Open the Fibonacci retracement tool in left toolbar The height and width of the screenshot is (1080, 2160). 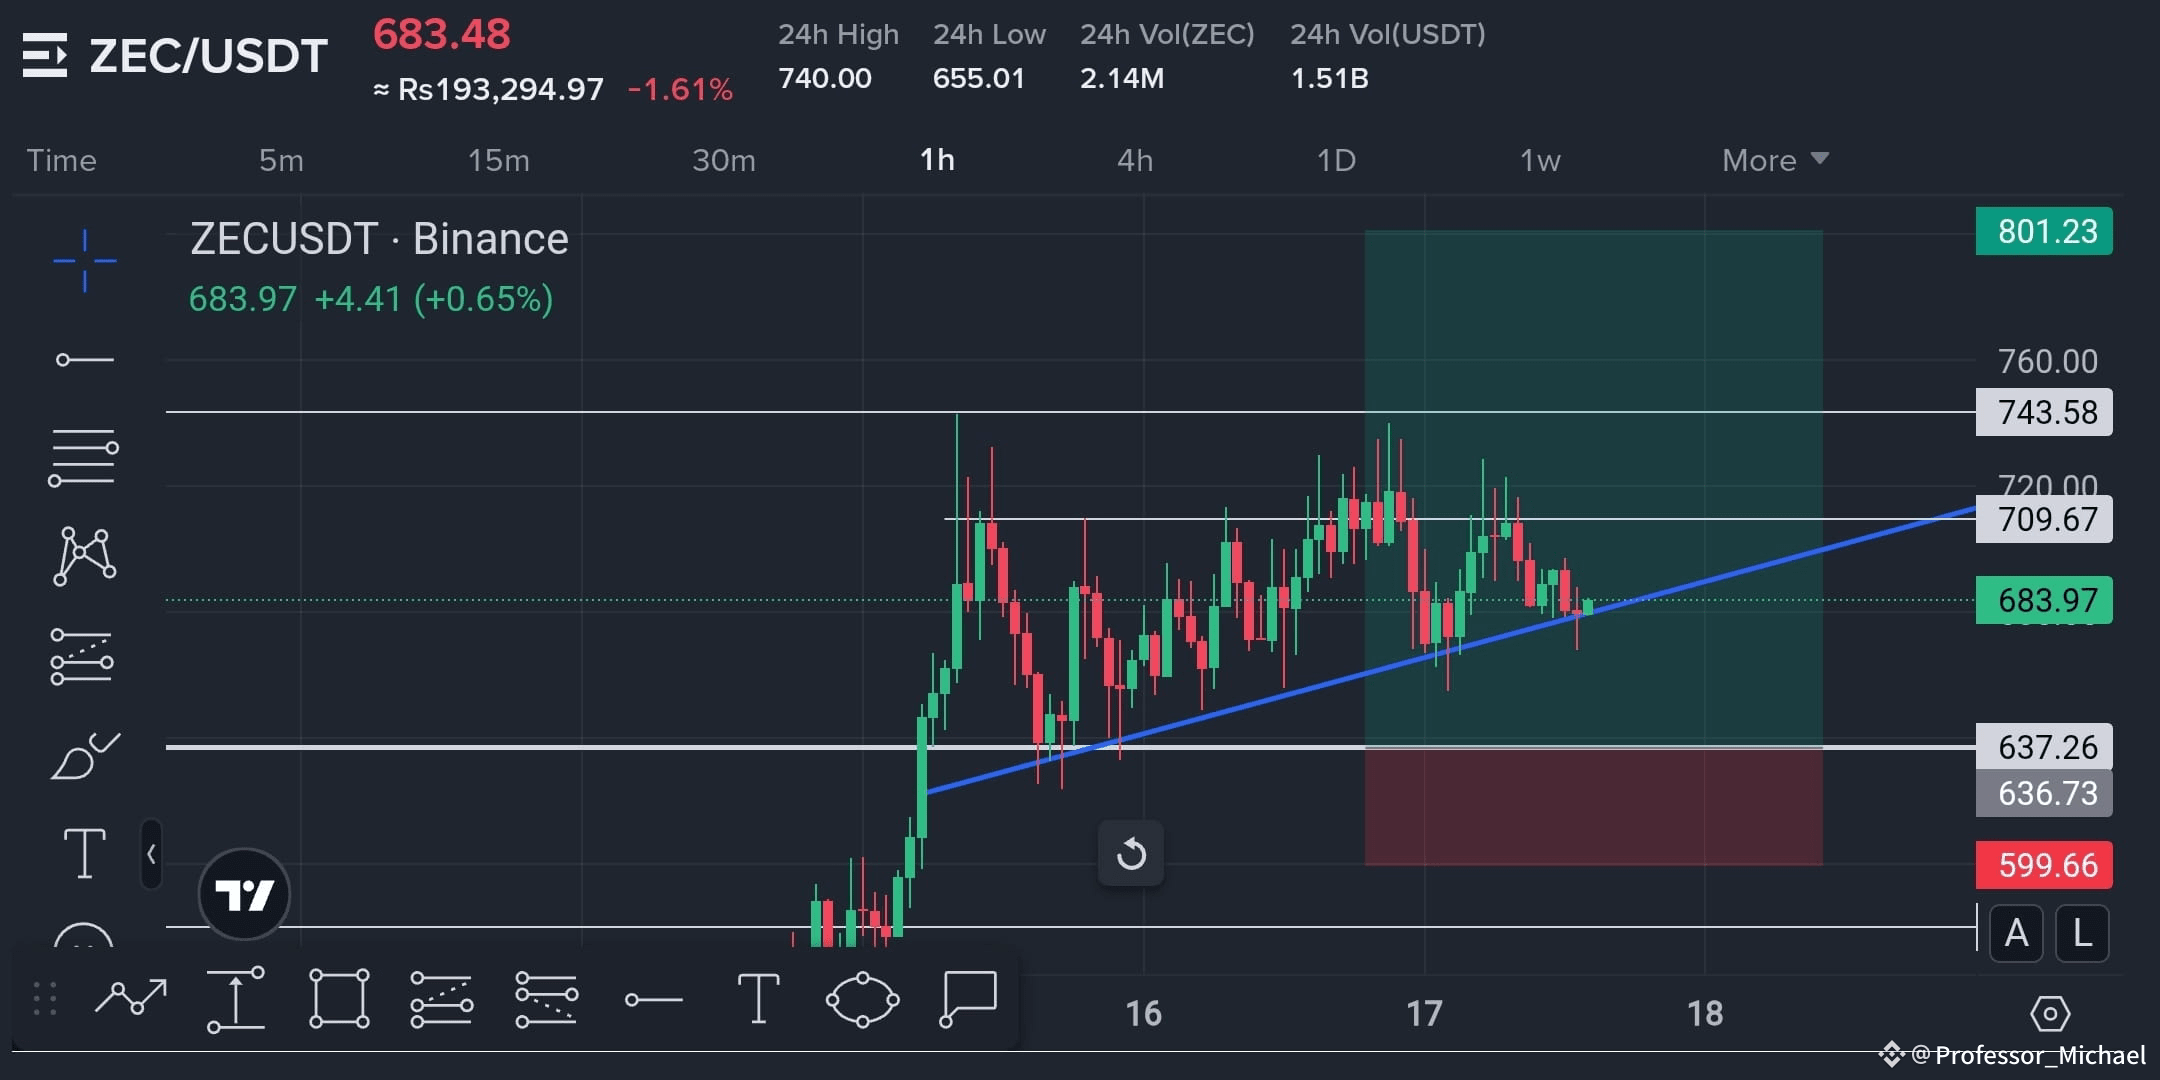pyautogui.click(x=83, y=457)
